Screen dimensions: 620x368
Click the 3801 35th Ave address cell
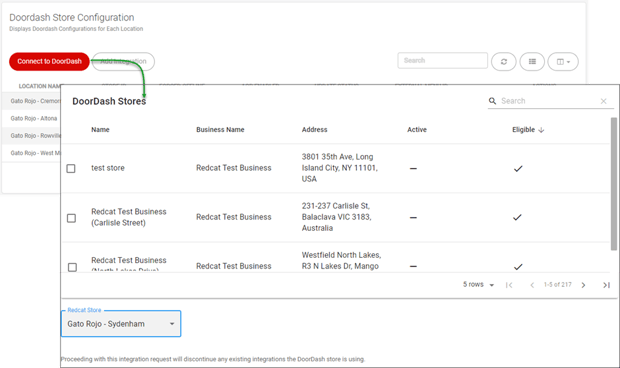[x=340, y=168]
